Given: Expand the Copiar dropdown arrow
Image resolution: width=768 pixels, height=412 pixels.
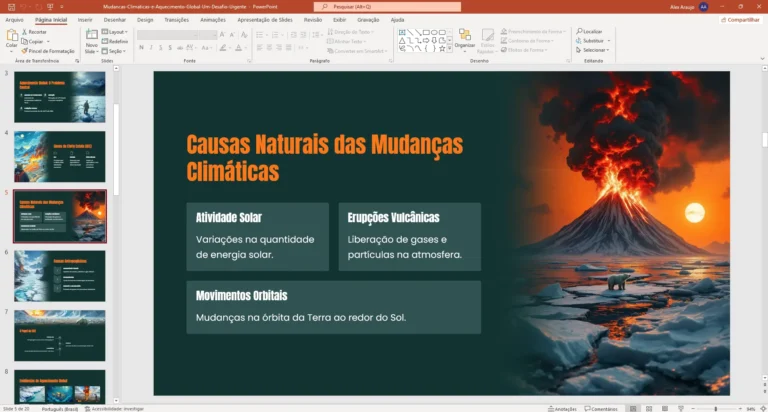Looking at the screenshot, I should 48,42.
